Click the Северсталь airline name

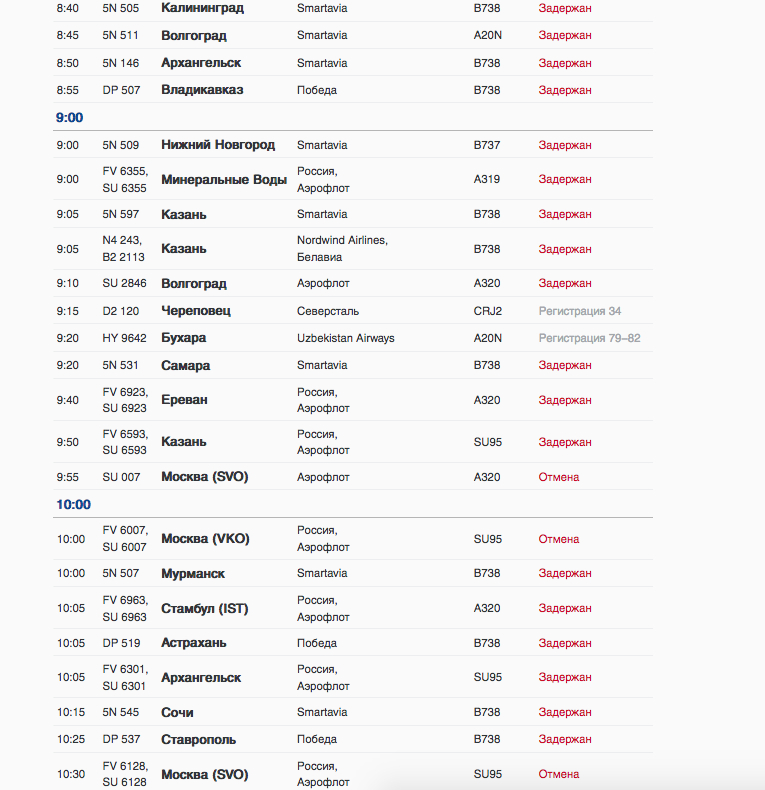[x=327, y=311]
